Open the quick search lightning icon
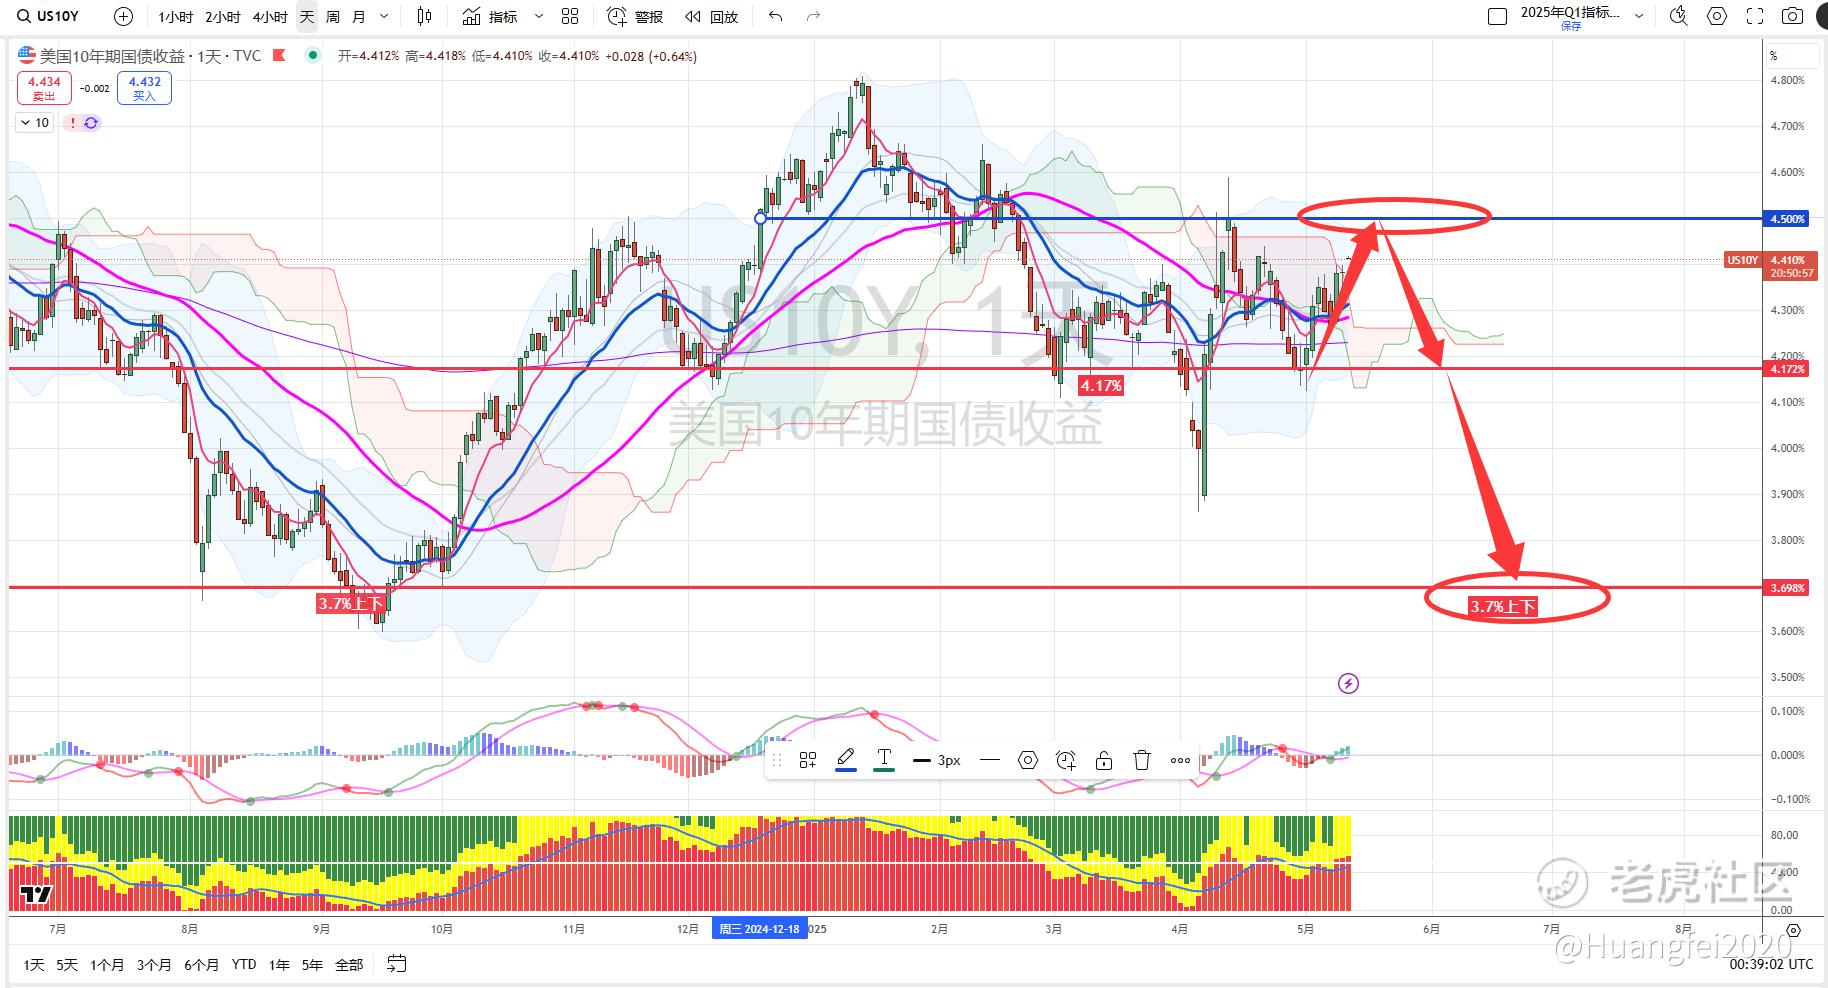This screenshot has height=988, width=1828. click(1679, 16)
